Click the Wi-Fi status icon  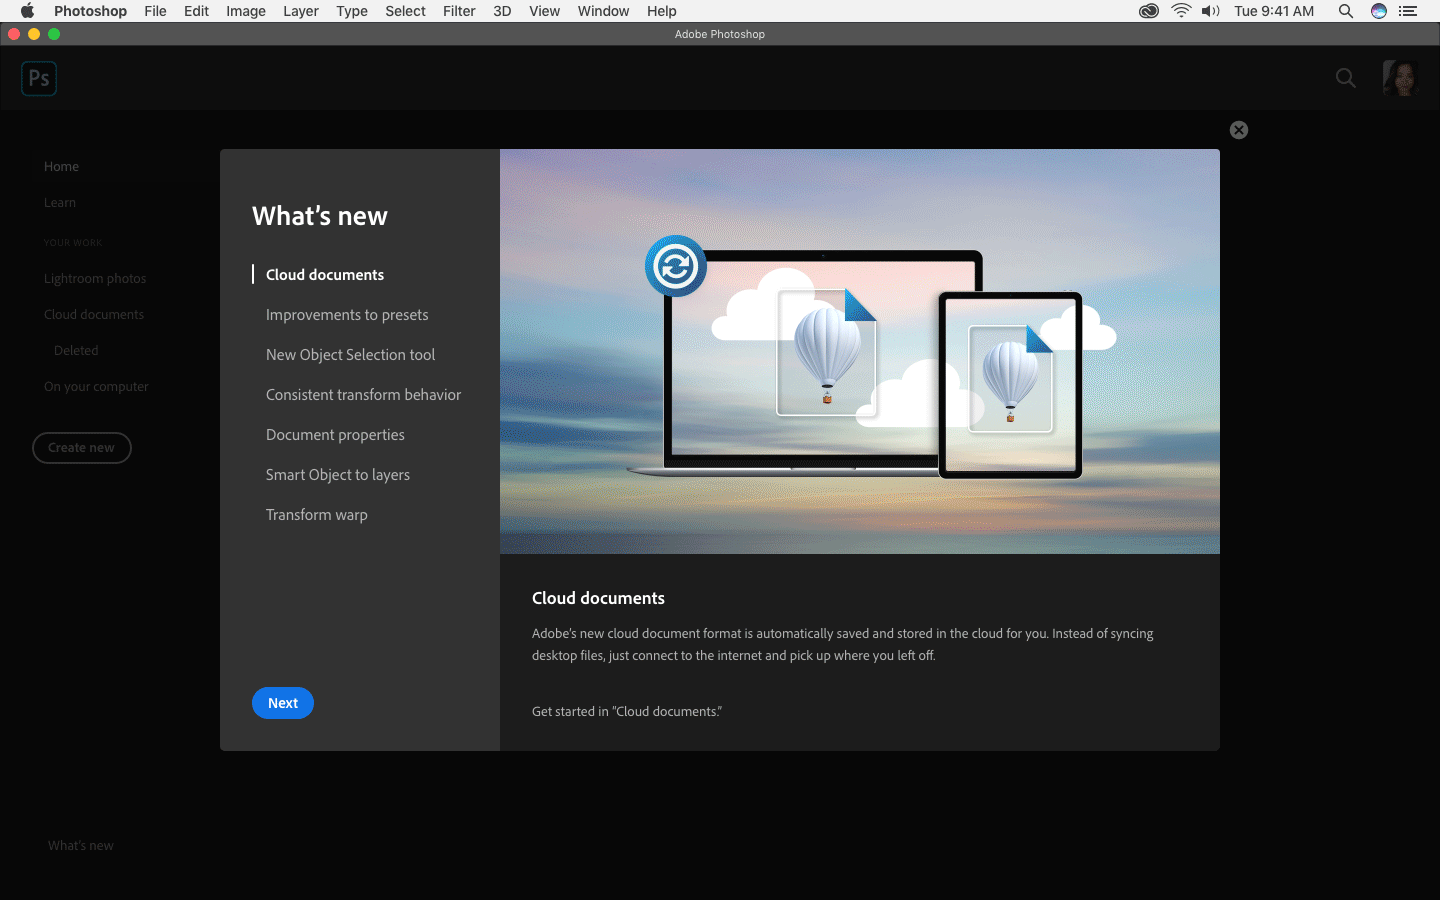[1181, 11]
